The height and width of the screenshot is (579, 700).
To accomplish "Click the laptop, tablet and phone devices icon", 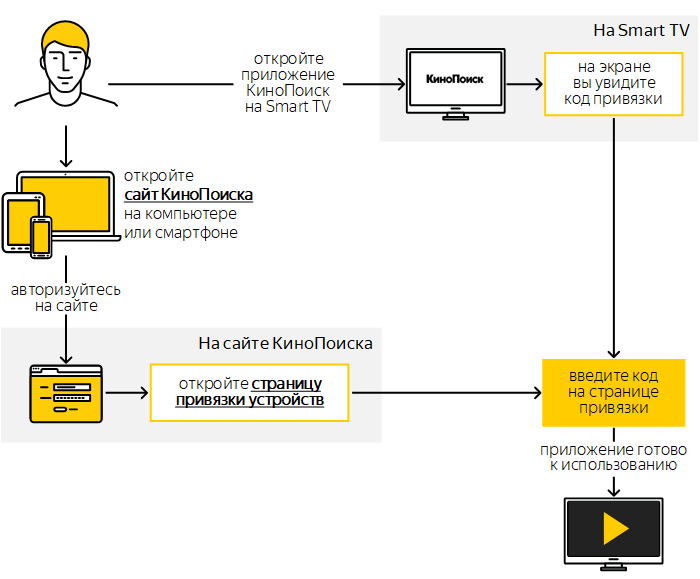I will [x=61, y=215].
